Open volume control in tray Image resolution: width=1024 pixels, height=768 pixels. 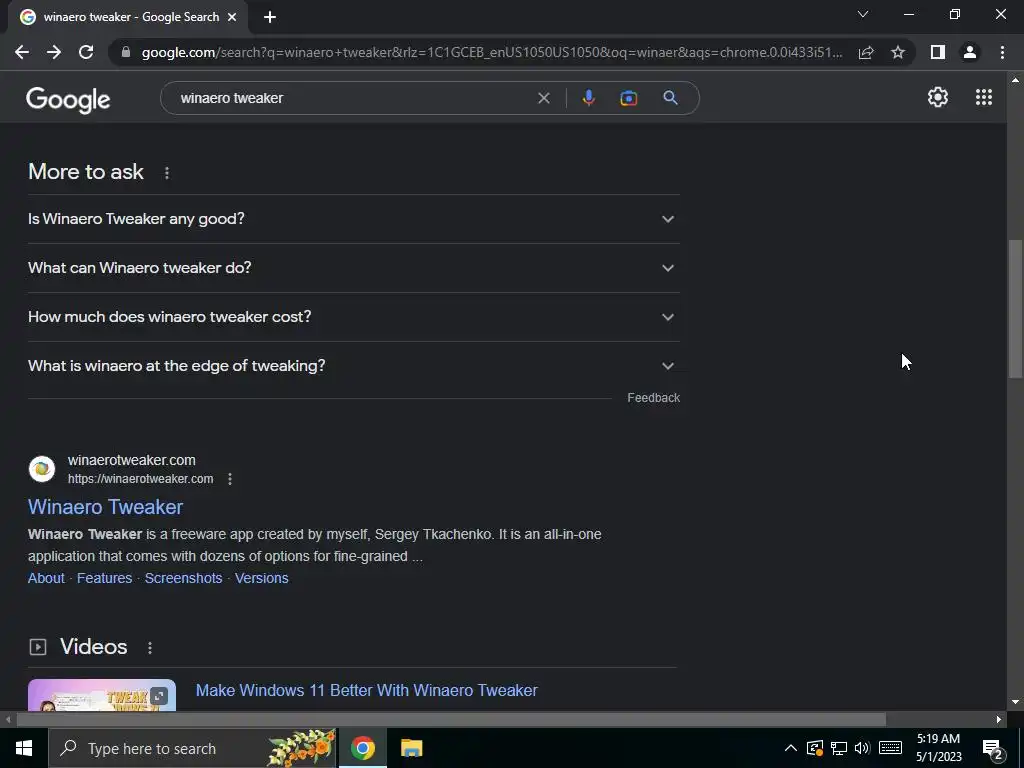tap(862, 748)
